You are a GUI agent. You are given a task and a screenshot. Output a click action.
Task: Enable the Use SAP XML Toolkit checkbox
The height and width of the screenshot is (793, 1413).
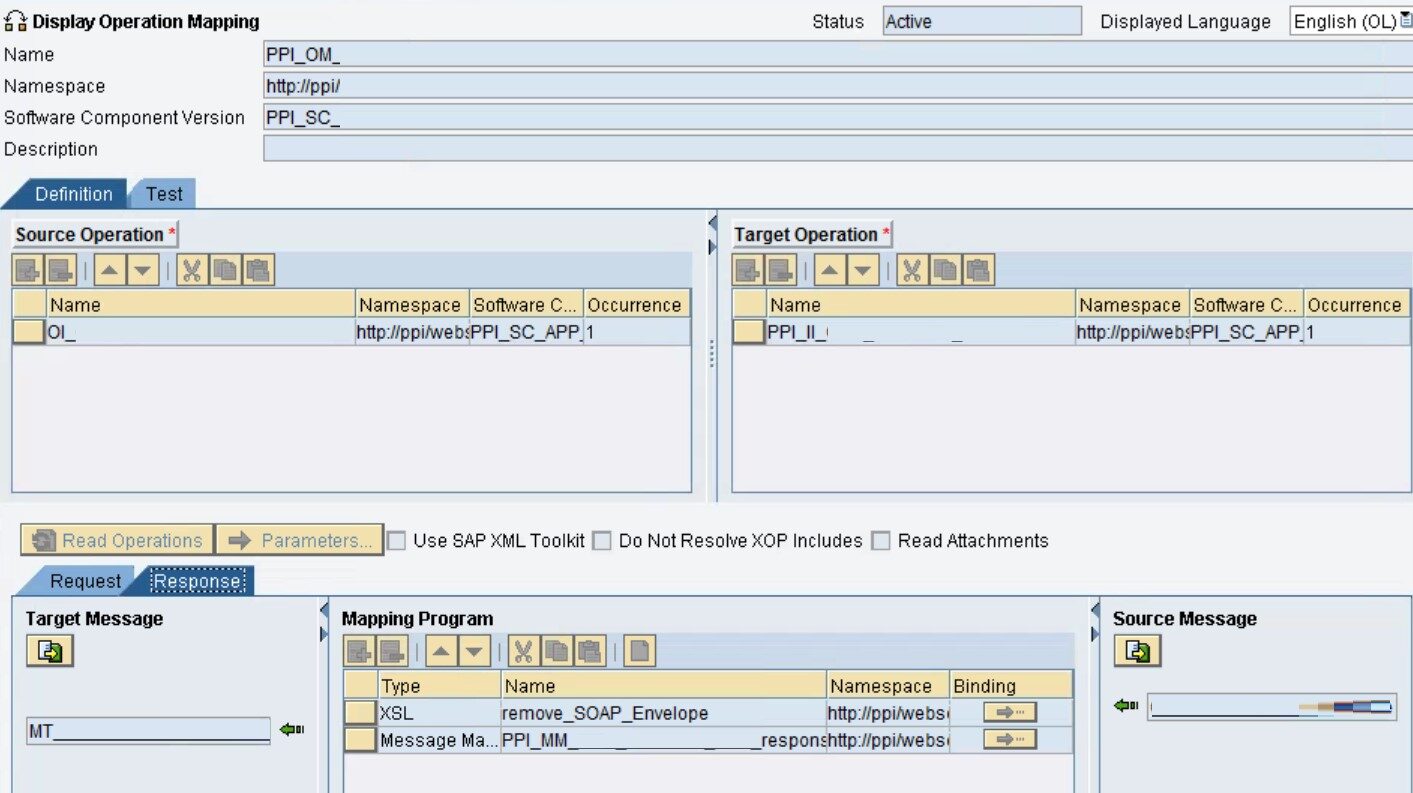coord(397,541)
